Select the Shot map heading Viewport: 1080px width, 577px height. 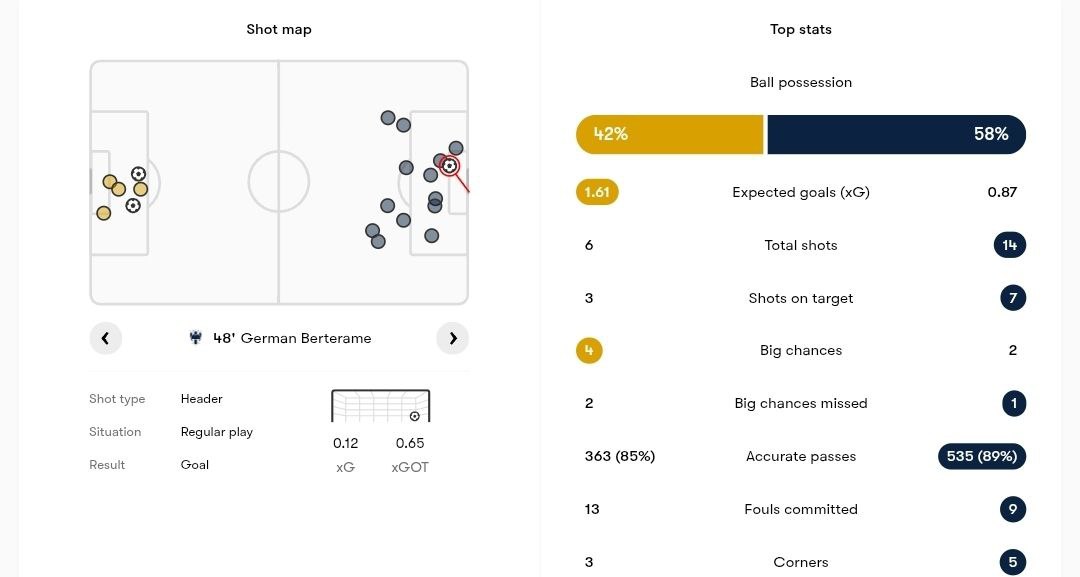tap(279, 29)
